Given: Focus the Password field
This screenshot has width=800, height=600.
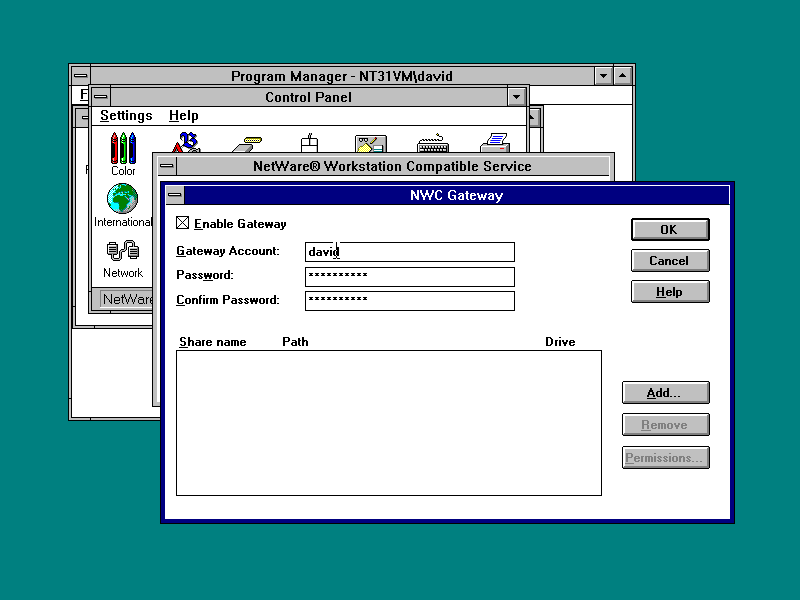Looking at the screenshot, I should click(410, 277).
